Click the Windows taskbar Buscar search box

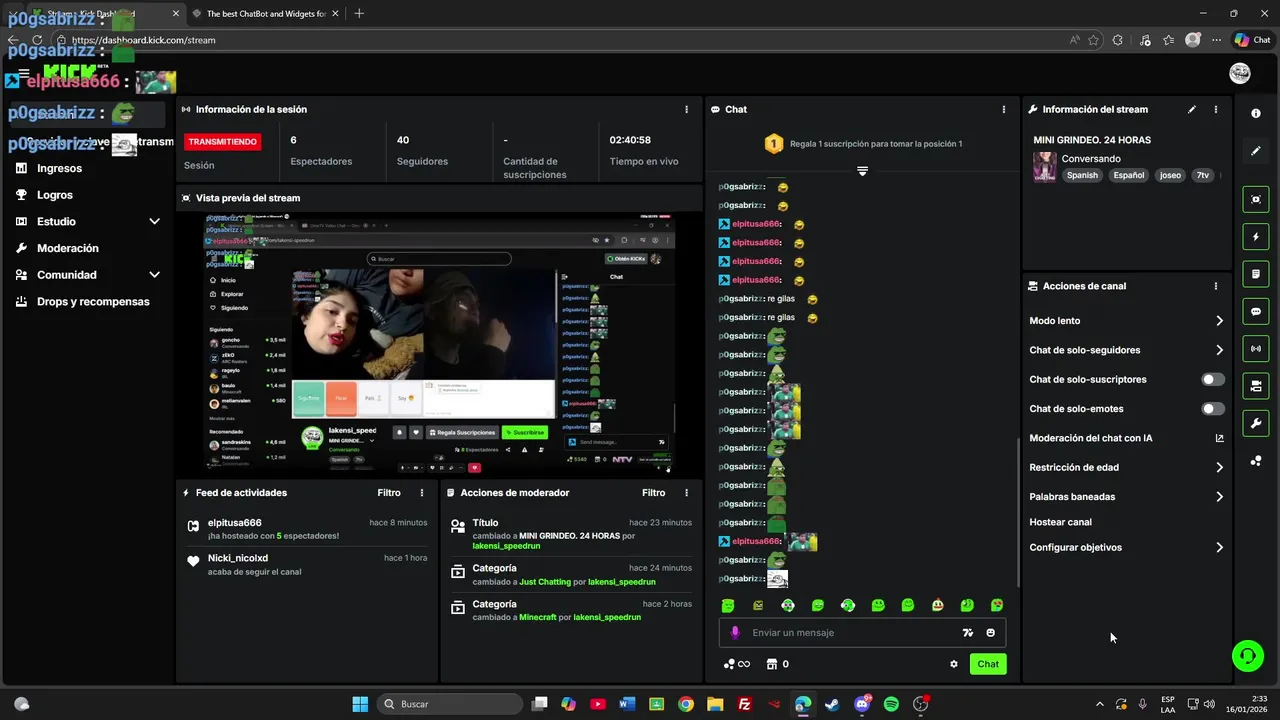[x=452, y=704]
